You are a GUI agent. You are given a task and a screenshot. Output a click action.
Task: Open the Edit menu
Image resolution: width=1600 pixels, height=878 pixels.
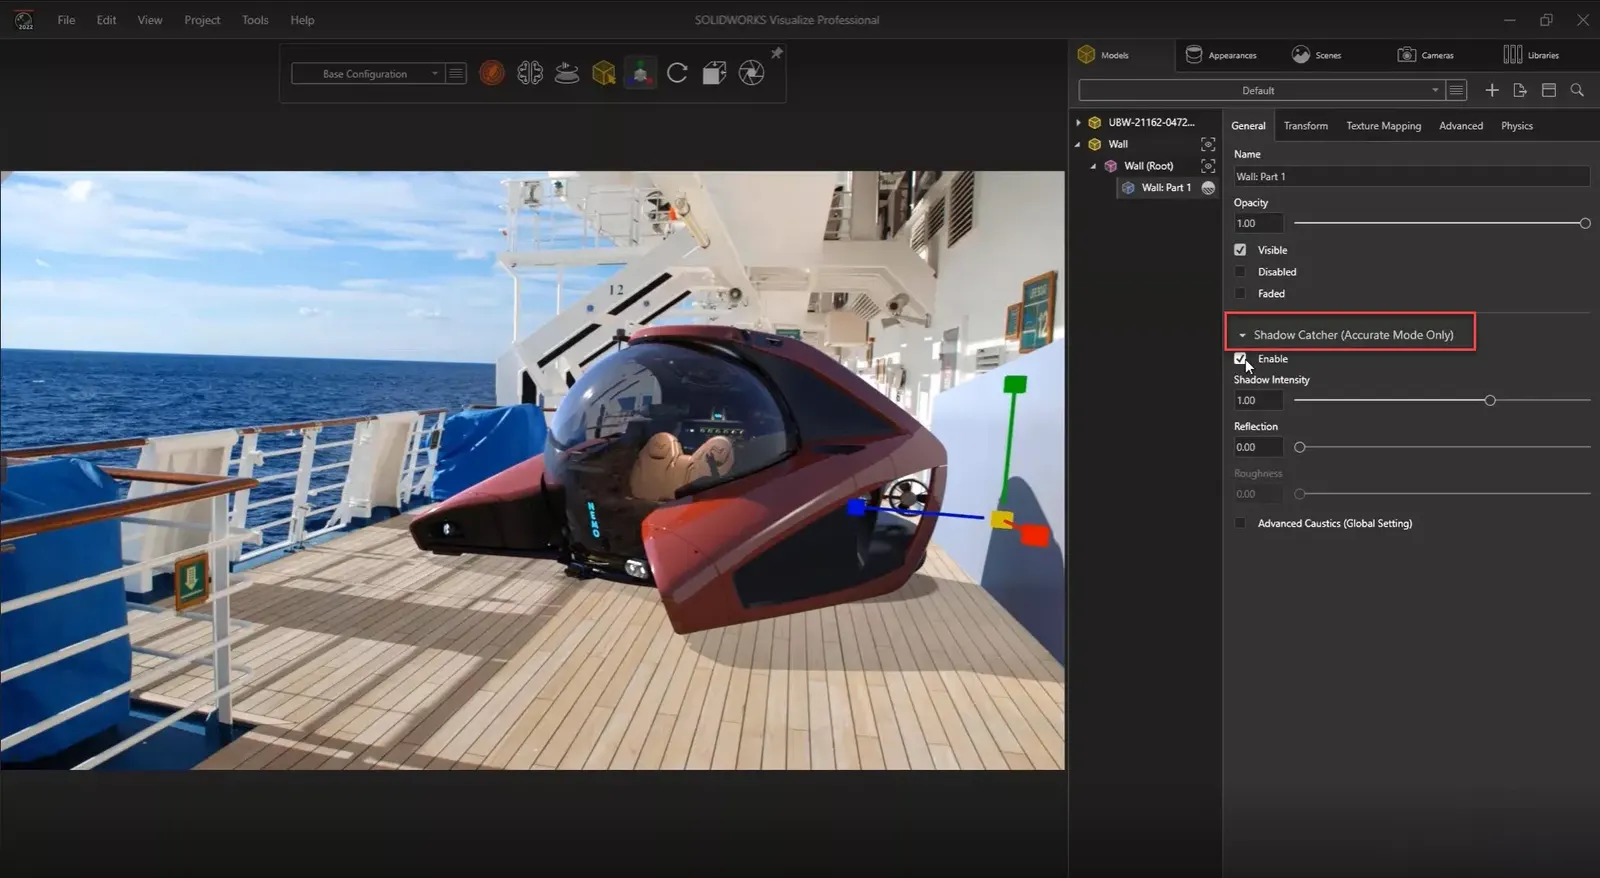coord(106,20)
